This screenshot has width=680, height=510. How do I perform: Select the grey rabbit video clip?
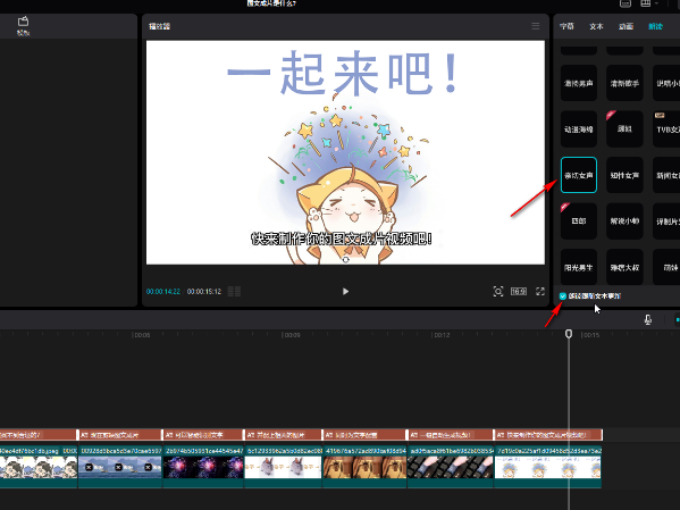(x=283, y=467)
